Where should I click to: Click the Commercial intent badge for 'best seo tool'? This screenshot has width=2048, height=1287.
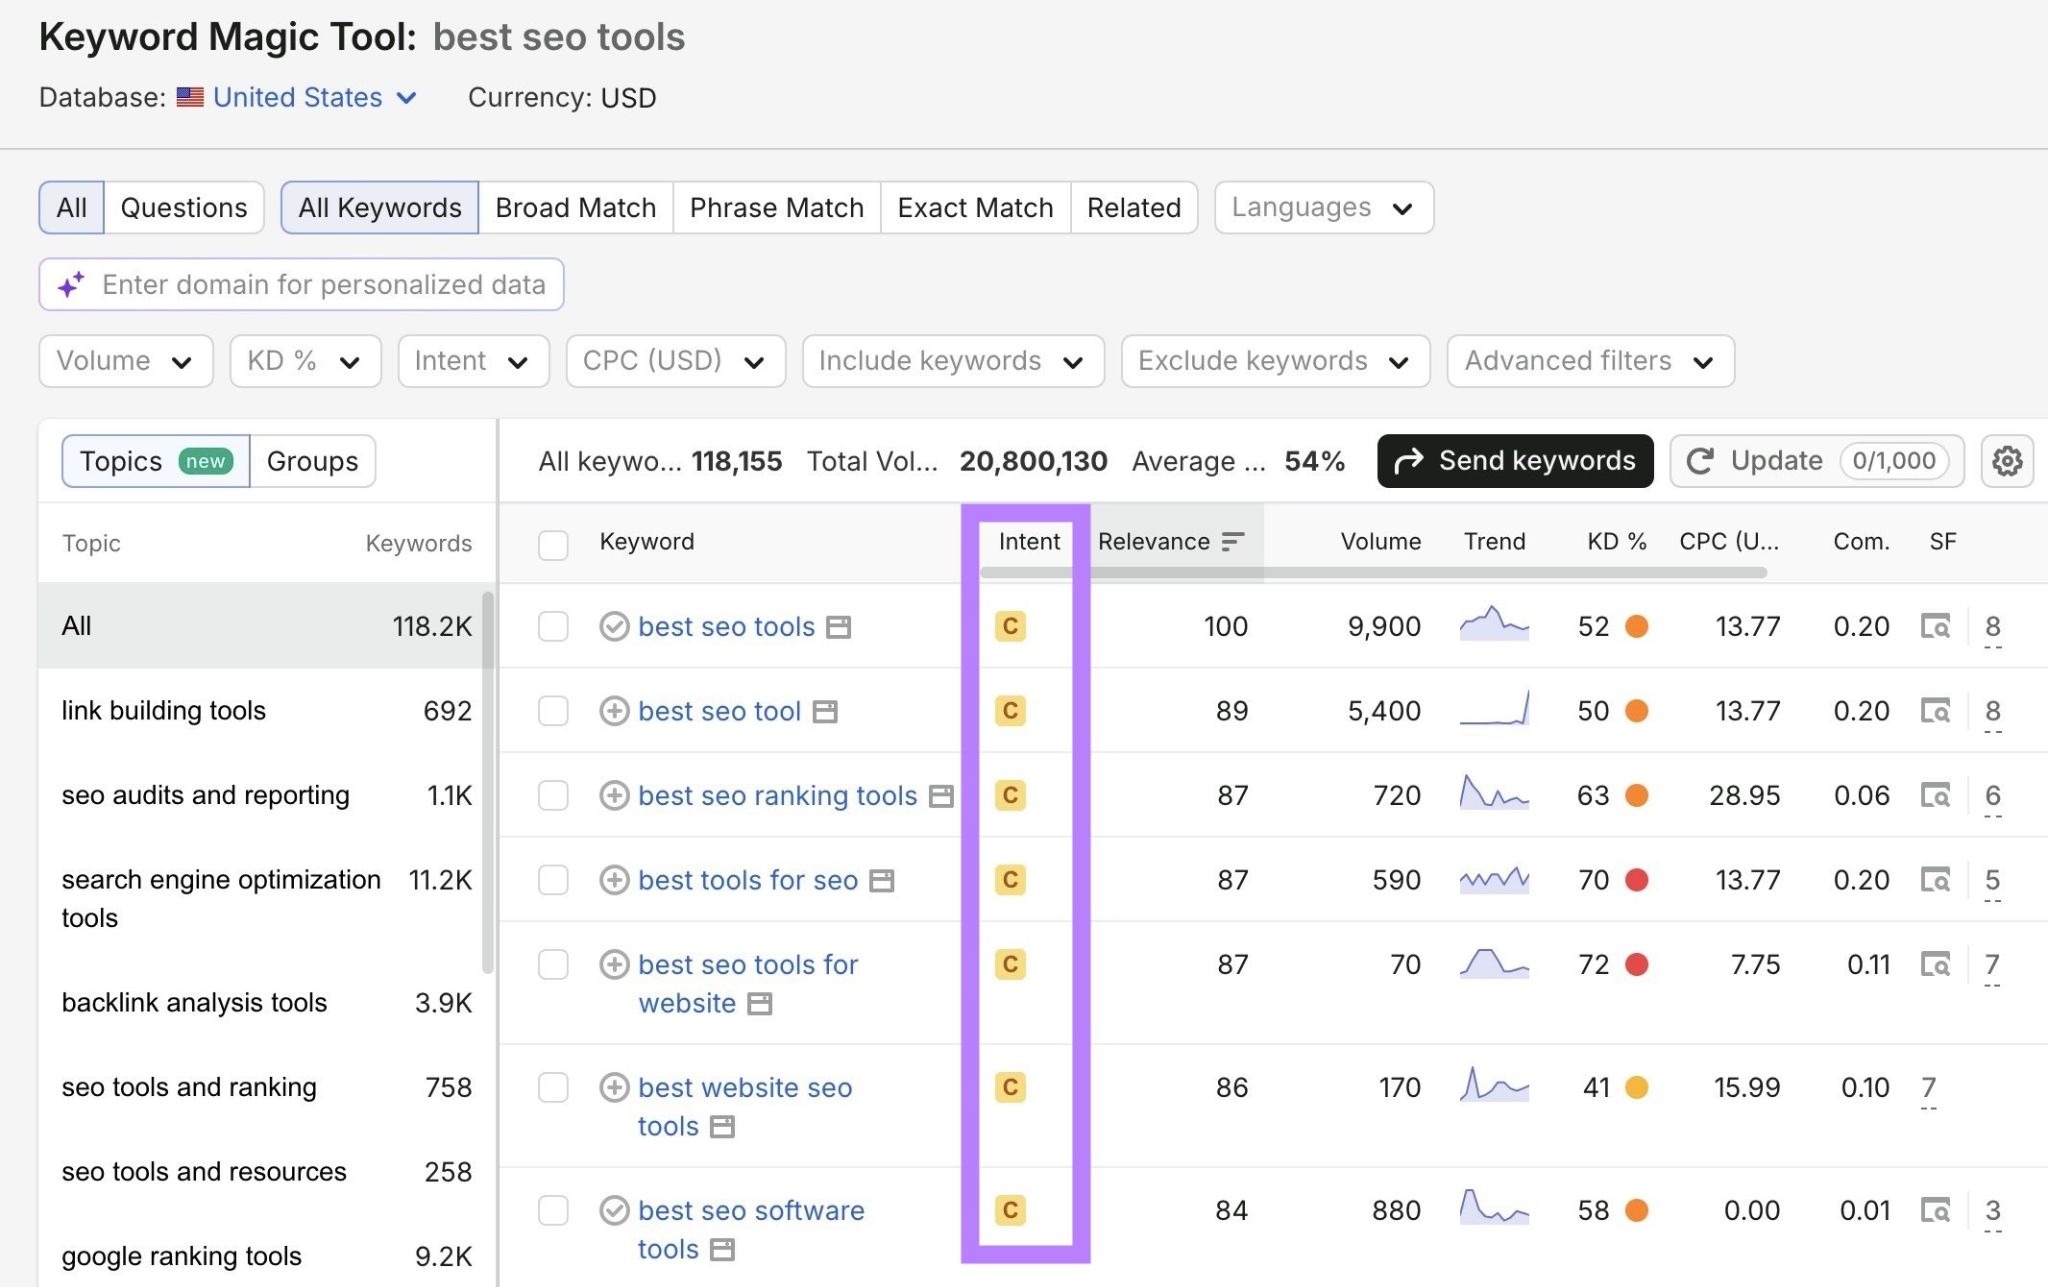1010,711
